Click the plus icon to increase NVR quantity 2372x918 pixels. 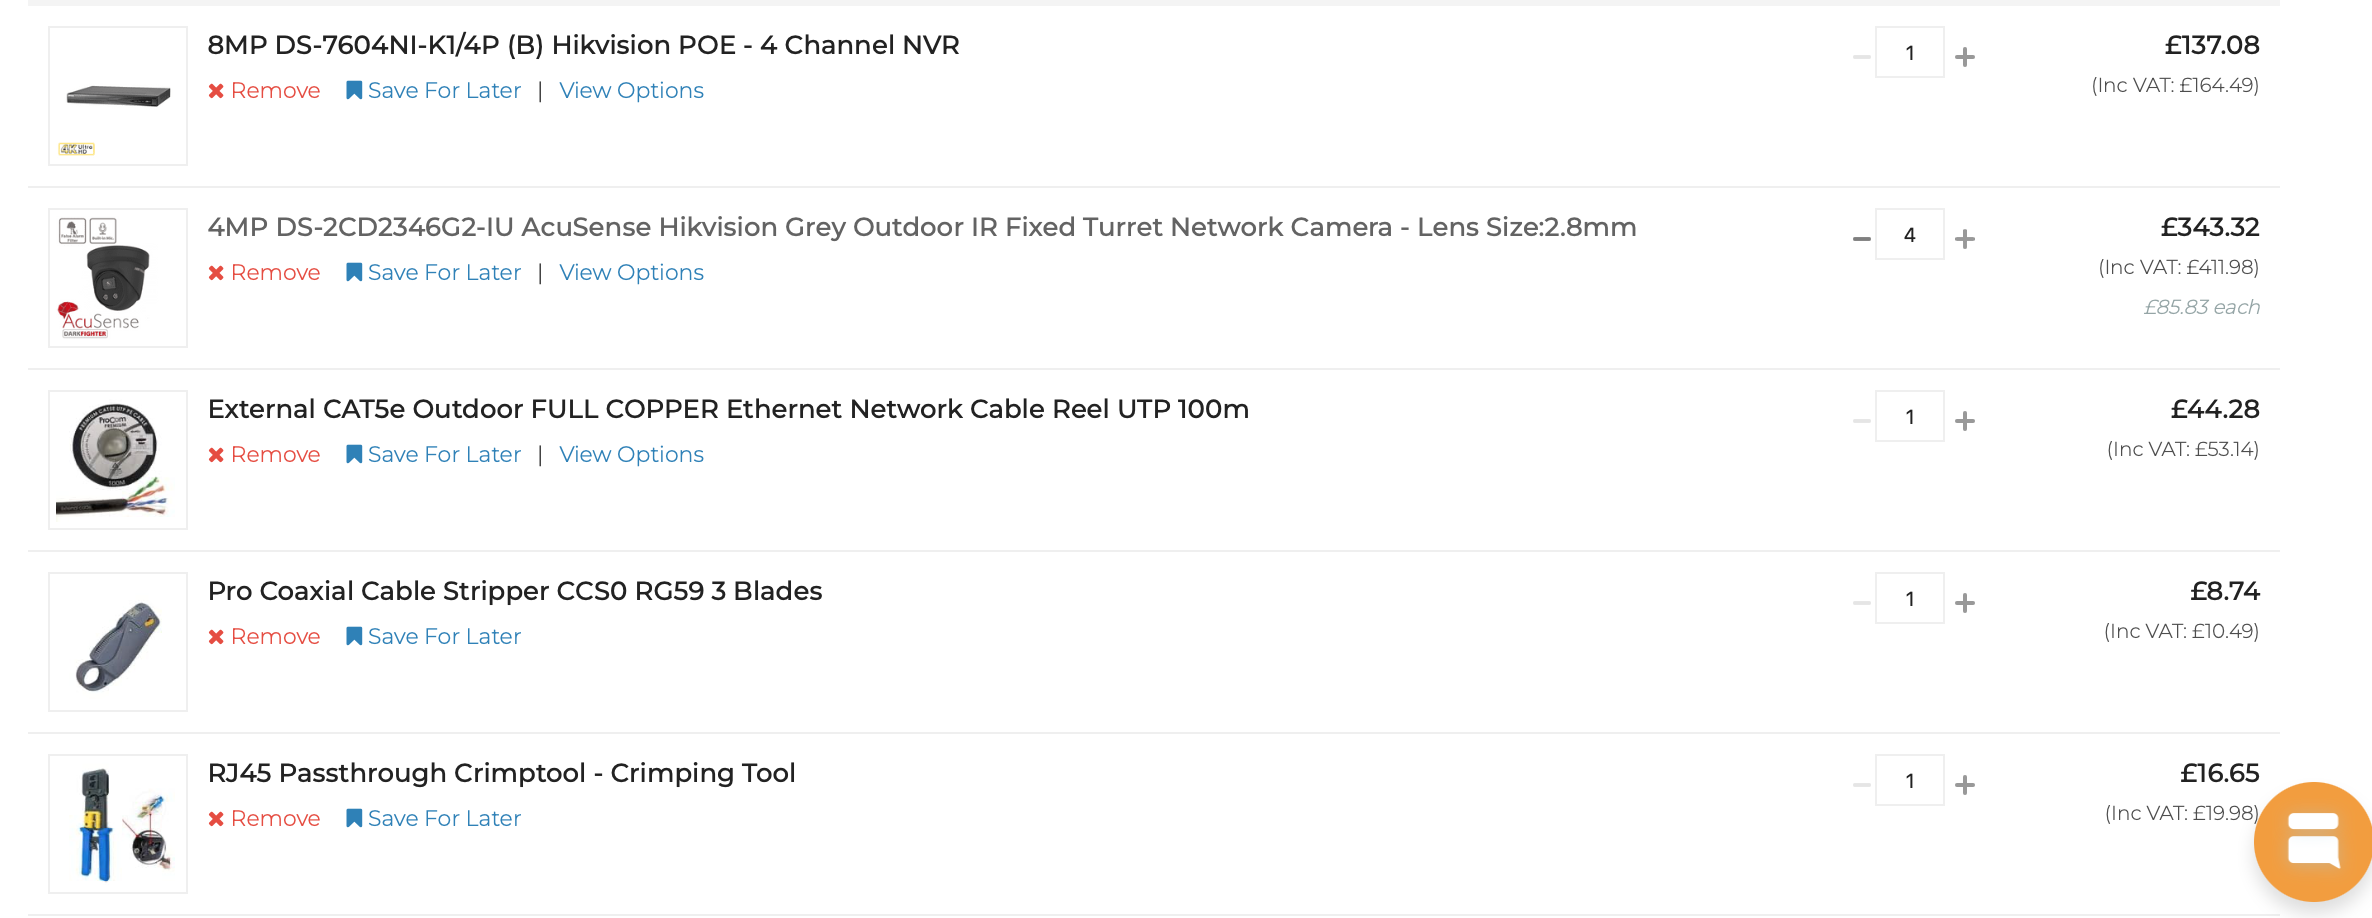1966,55
